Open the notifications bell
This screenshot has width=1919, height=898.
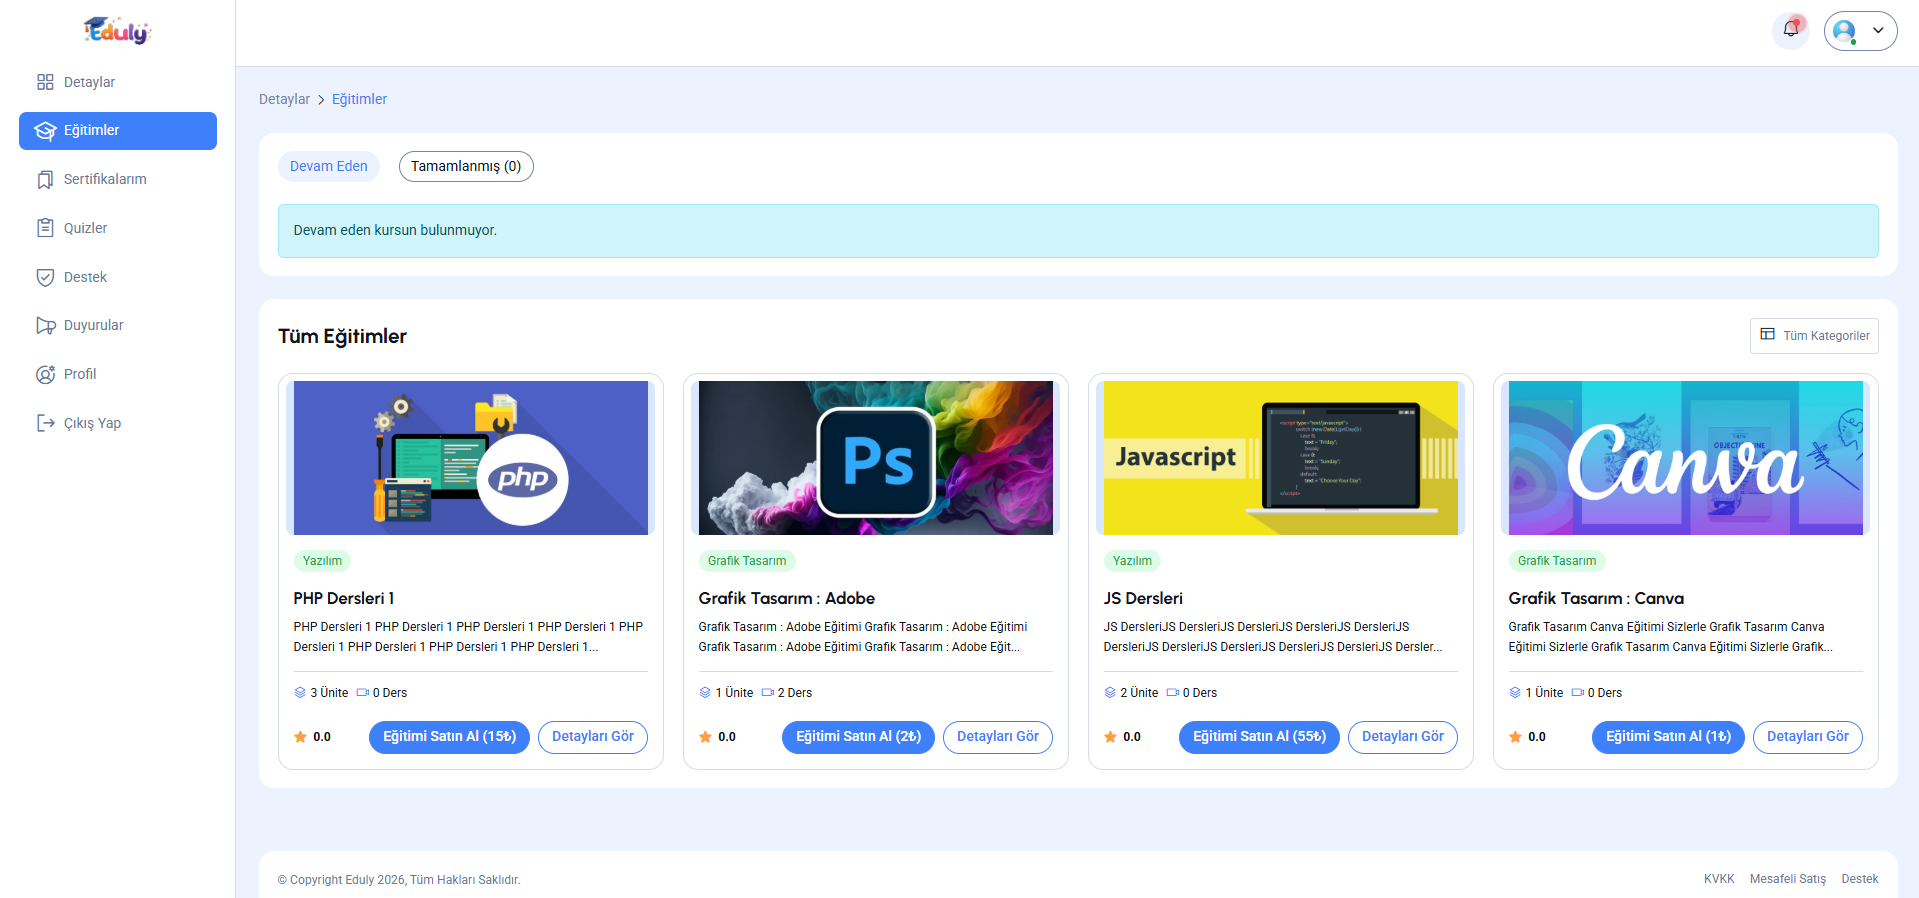point(1791,30)
